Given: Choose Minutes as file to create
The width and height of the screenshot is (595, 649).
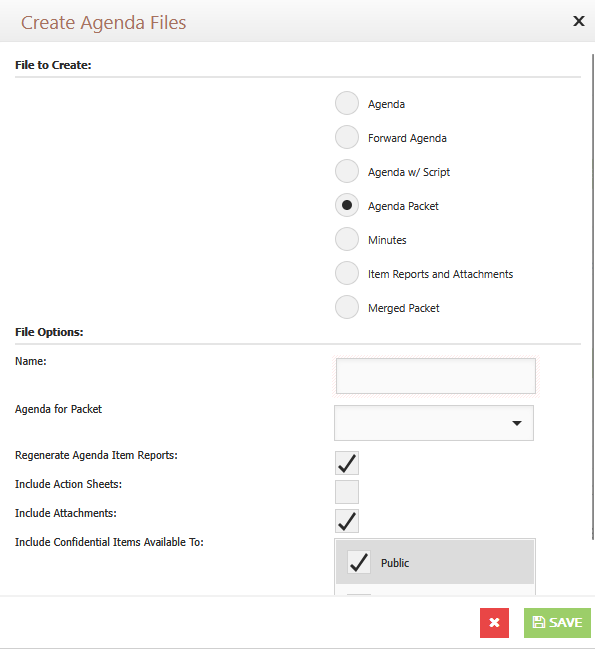Looking at the screenshot, I should pos(347,239).
